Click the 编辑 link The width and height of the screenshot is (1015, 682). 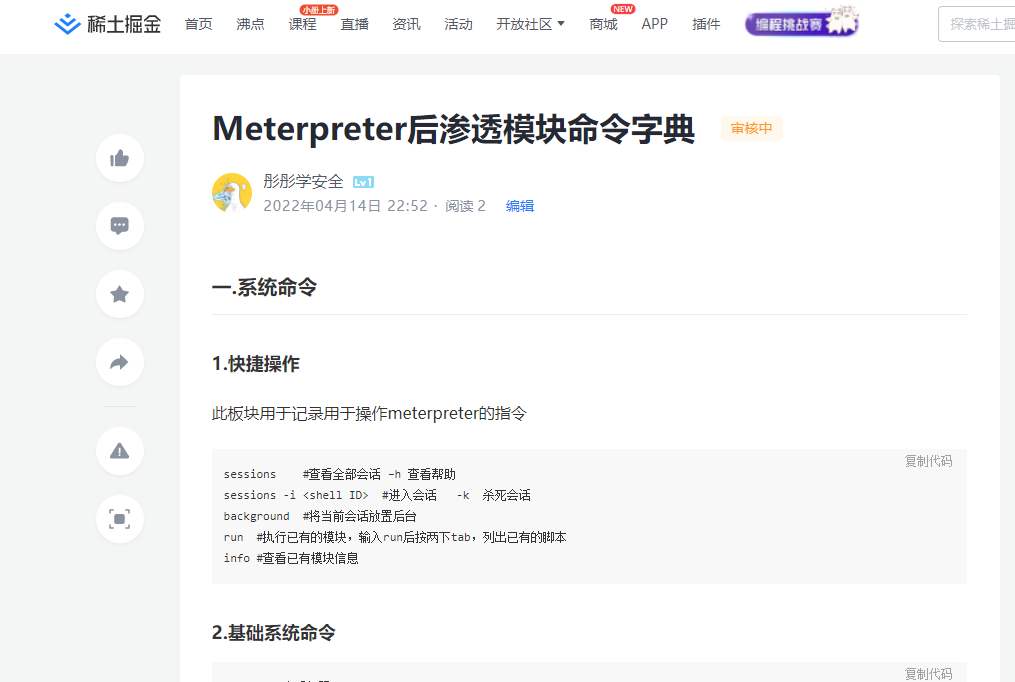coord(520,206)
